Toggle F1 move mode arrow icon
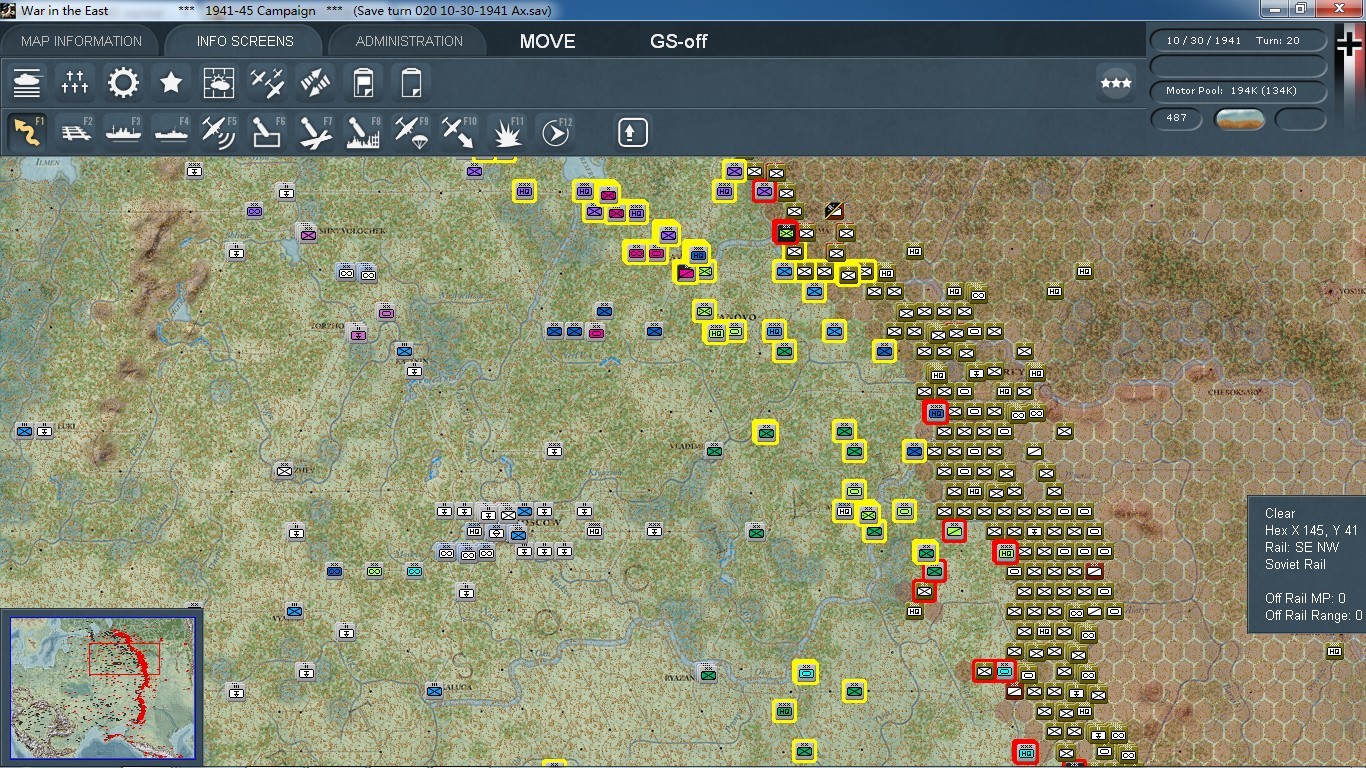Viewport: 1366px width, 768px height. point(27,131)
